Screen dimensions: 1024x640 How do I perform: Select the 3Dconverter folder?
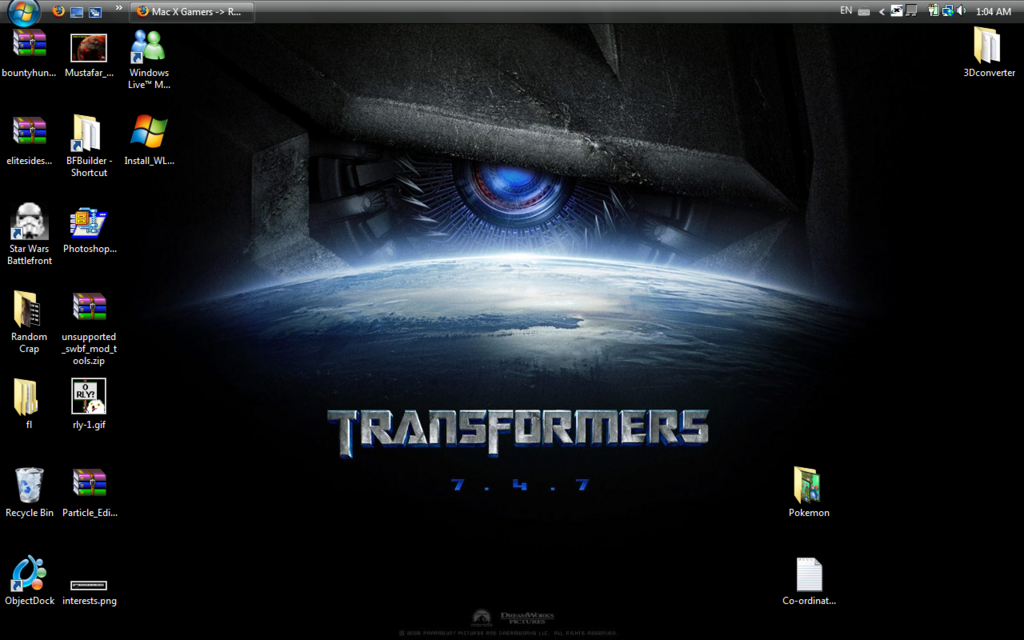(x=989, y=53)
